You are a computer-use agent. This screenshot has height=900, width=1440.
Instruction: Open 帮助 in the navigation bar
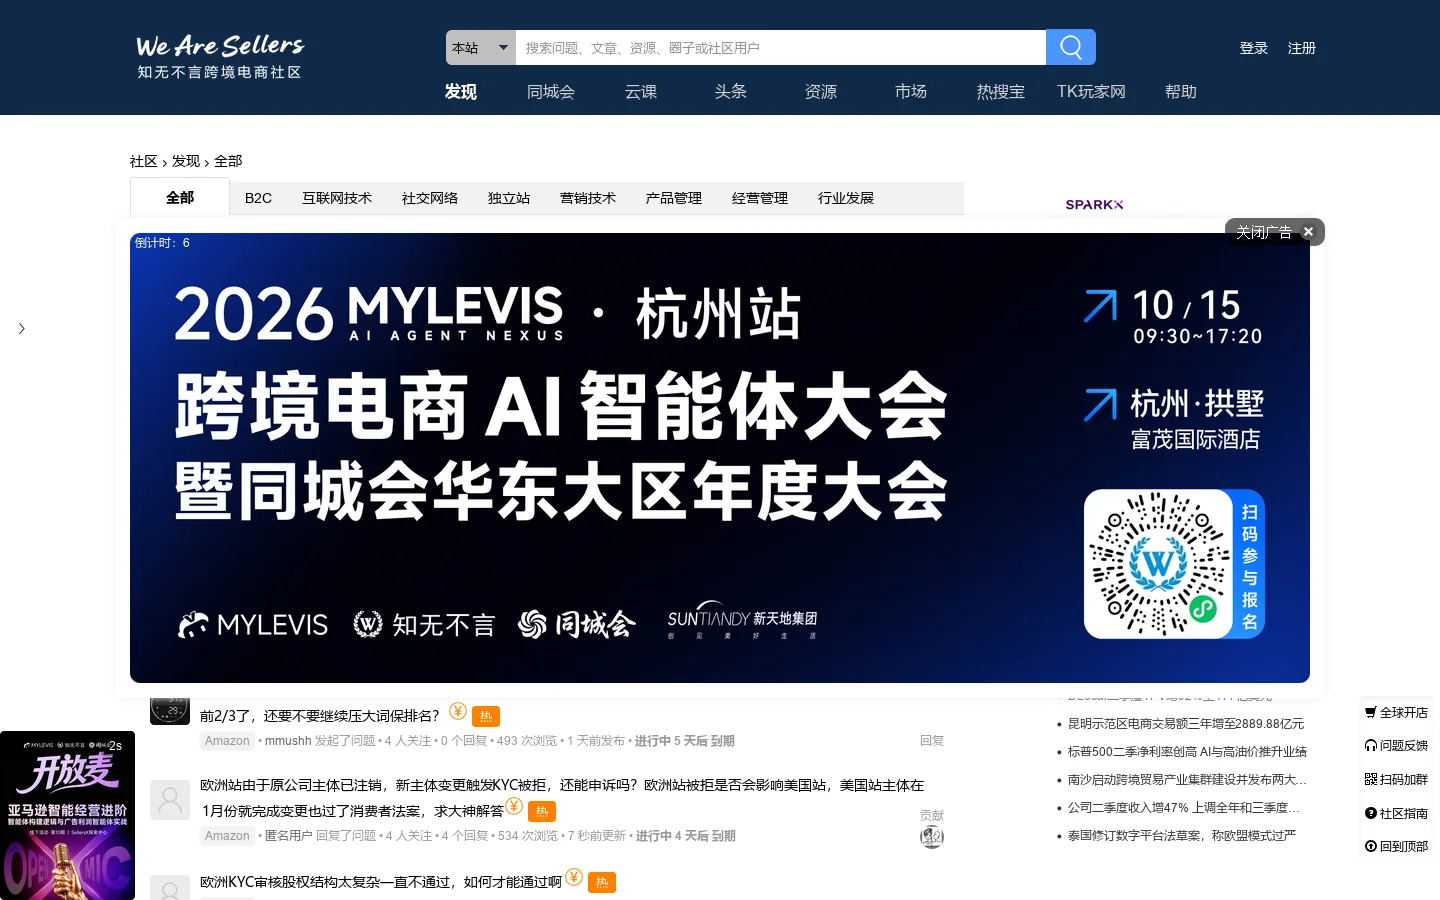[x=1181, y=91]
